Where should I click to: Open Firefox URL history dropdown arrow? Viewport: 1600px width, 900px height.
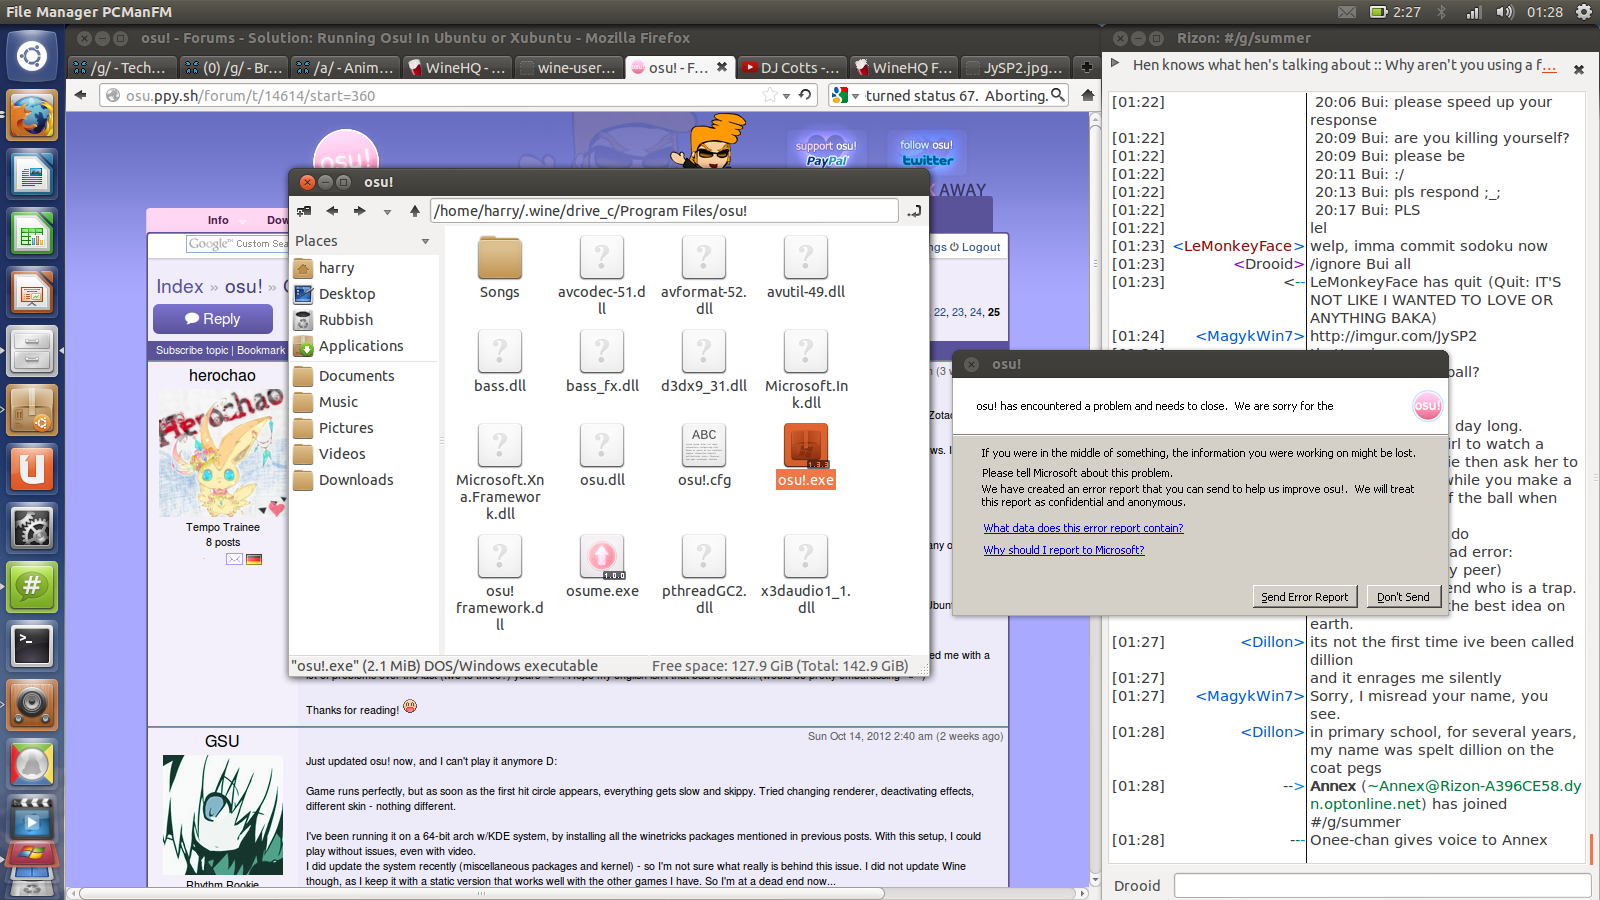(787, 96)
